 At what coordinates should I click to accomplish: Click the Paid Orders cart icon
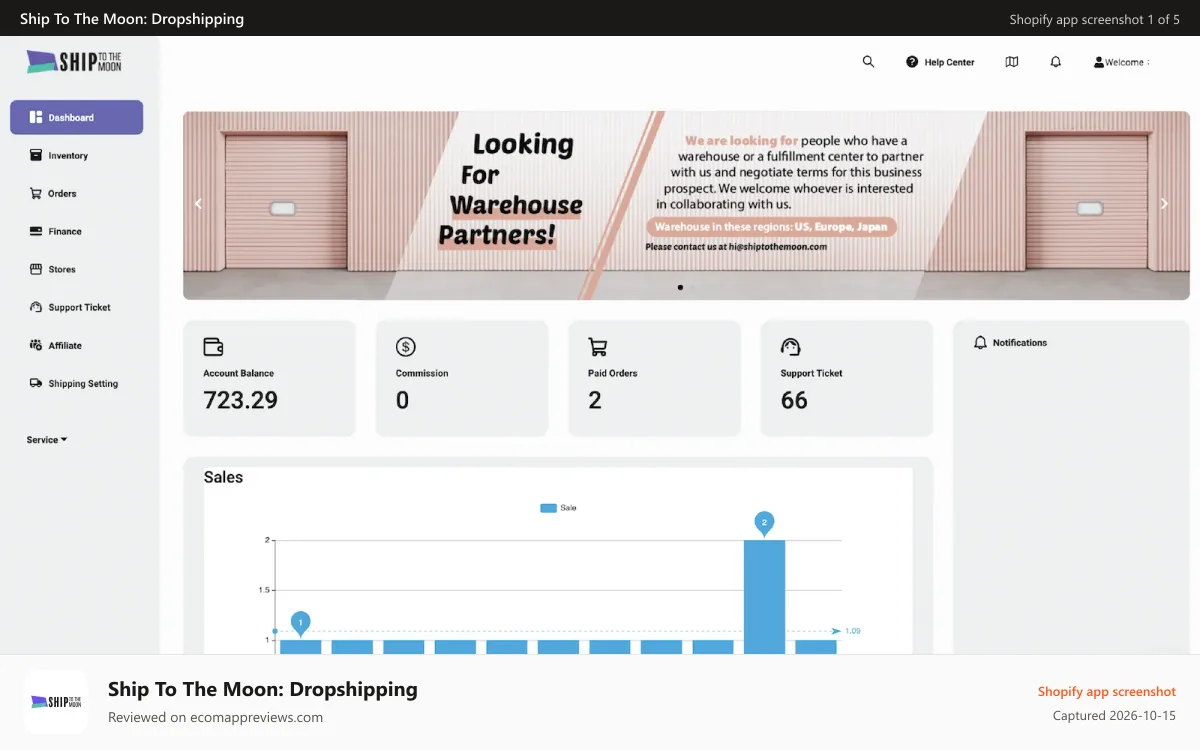[x=598, y=347]
